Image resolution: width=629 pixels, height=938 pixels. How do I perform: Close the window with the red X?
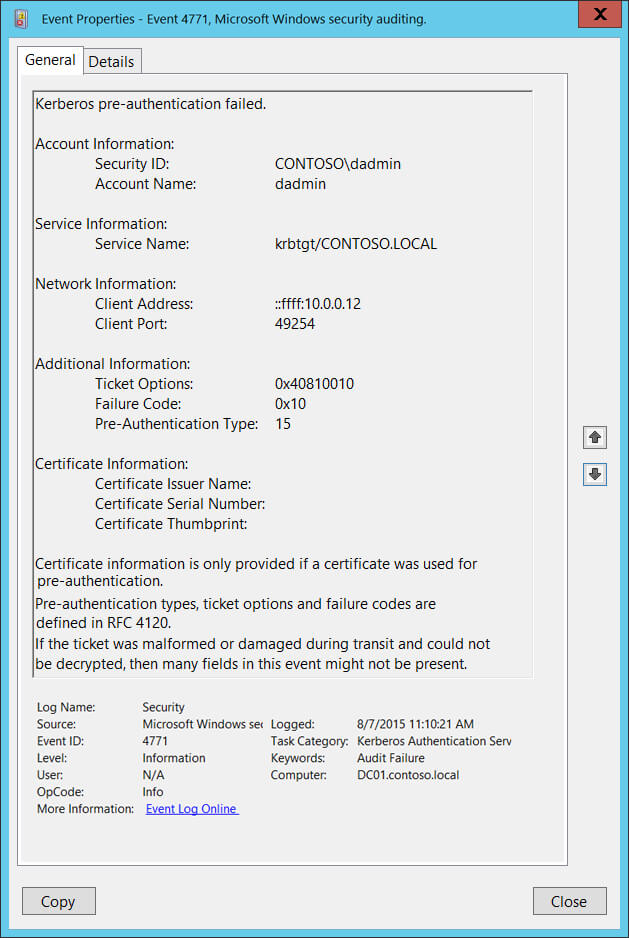click(599, 14)
